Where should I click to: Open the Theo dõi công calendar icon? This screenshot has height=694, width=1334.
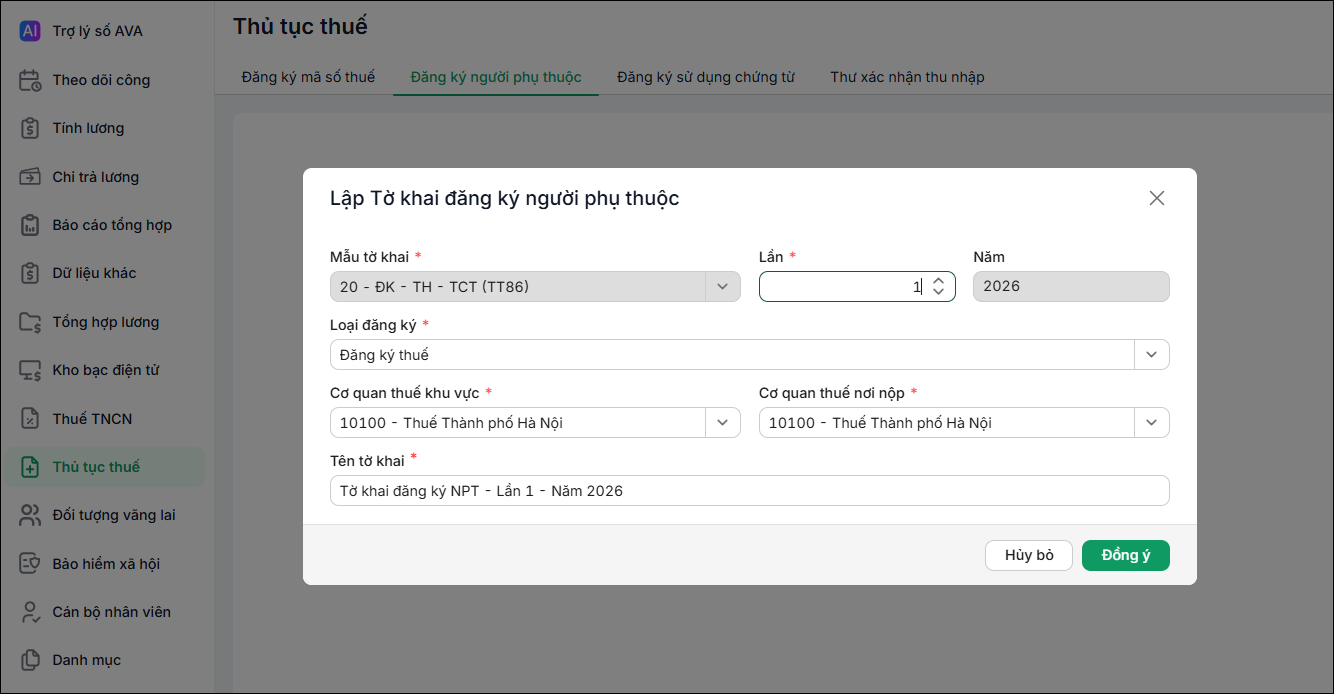[x=30, y=80]
